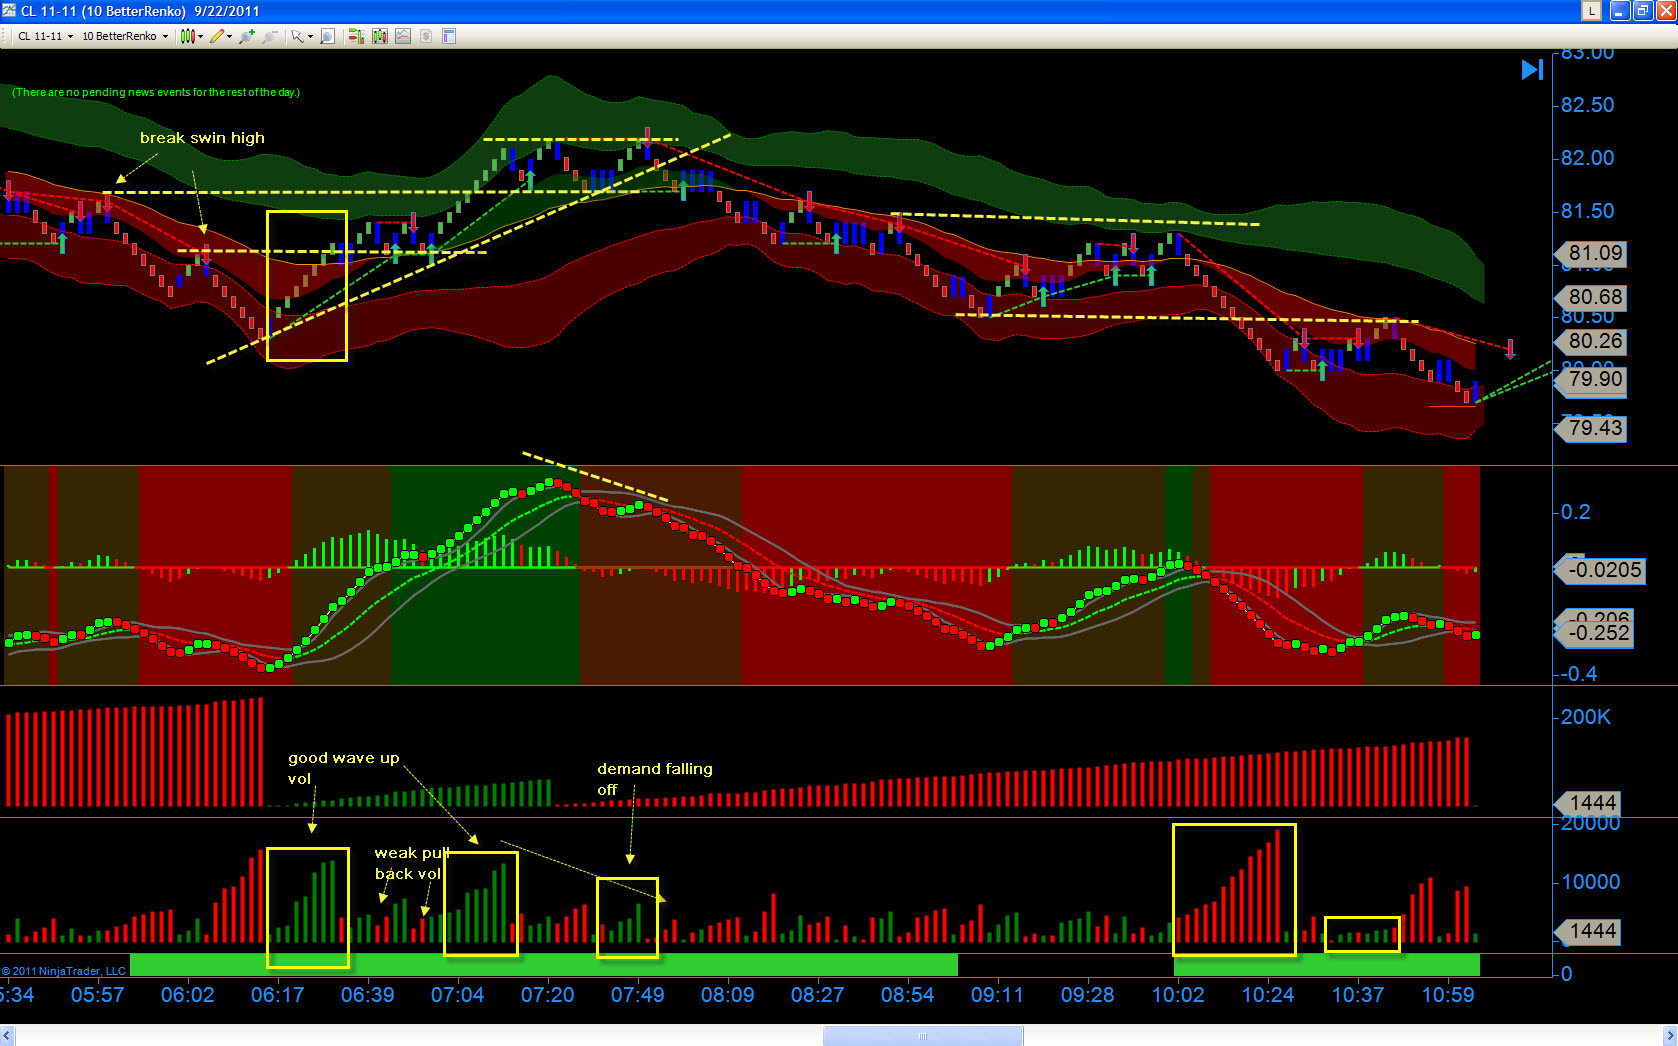Viewport: 1678px width, 1046px height.
Task: Open the chart style dropdown arrow
Action: click(200, 37)
